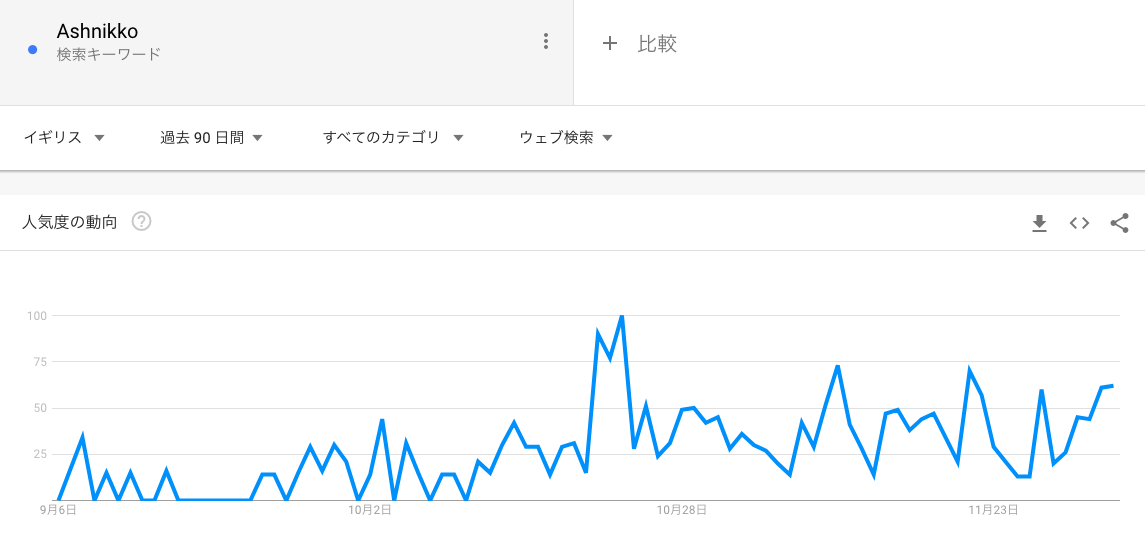Open the ウェブ検索 search type dropdown
The height and width of the screenshot is (557, 1145).
pyautogui.click(x=566, y=138)
